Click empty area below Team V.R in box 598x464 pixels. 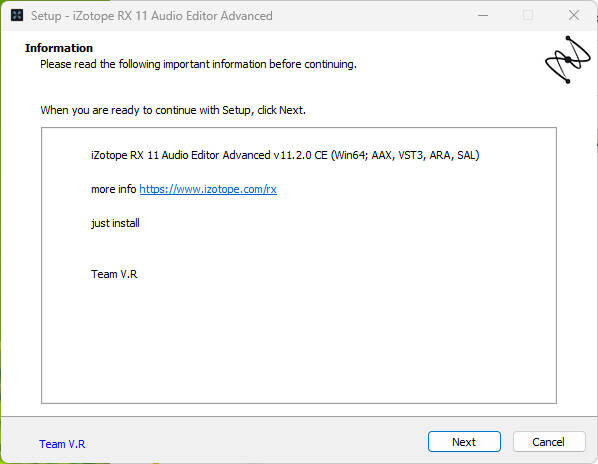pyautogui.click(x=299, y=343)
